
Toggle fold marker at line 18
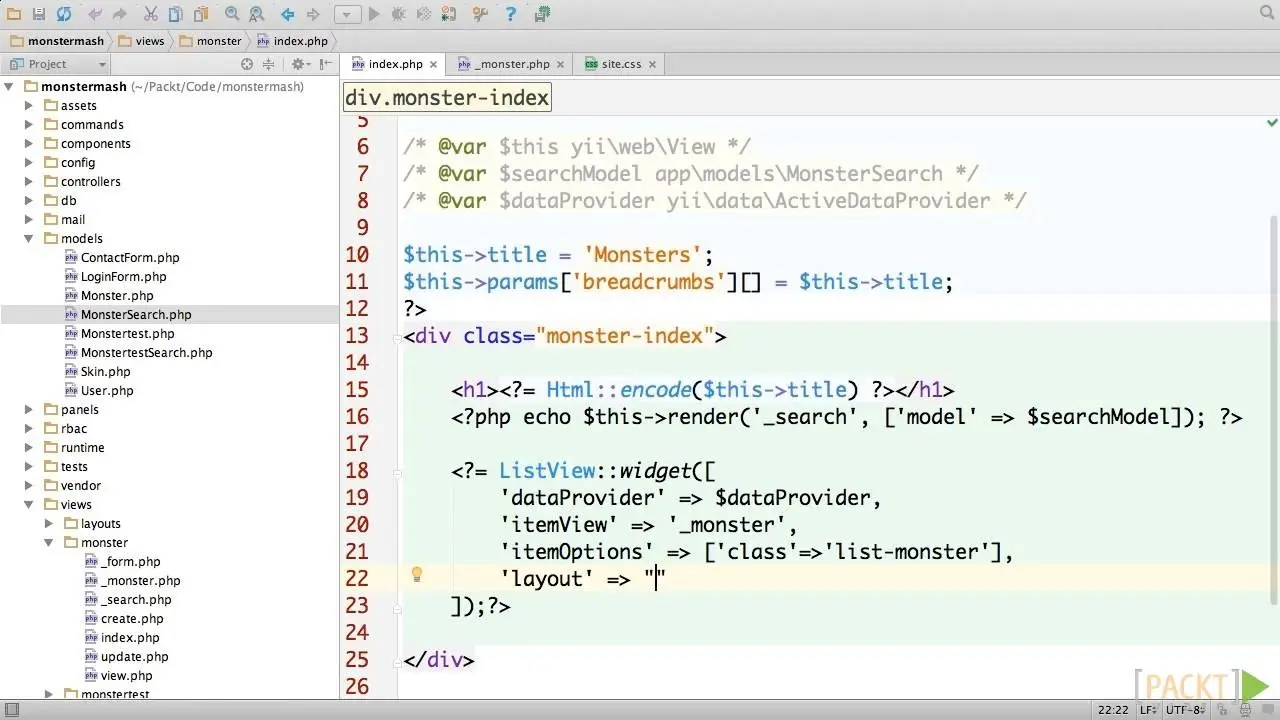click(397, 471)
